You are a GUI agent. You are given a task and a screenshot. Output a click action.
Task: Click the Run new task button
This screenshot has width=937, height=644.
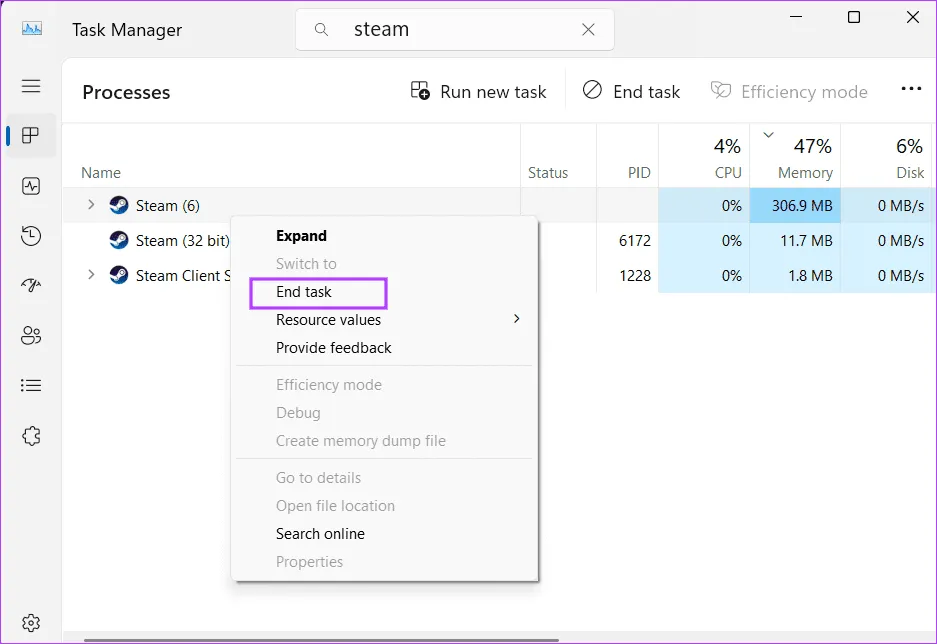click(478, 92)
